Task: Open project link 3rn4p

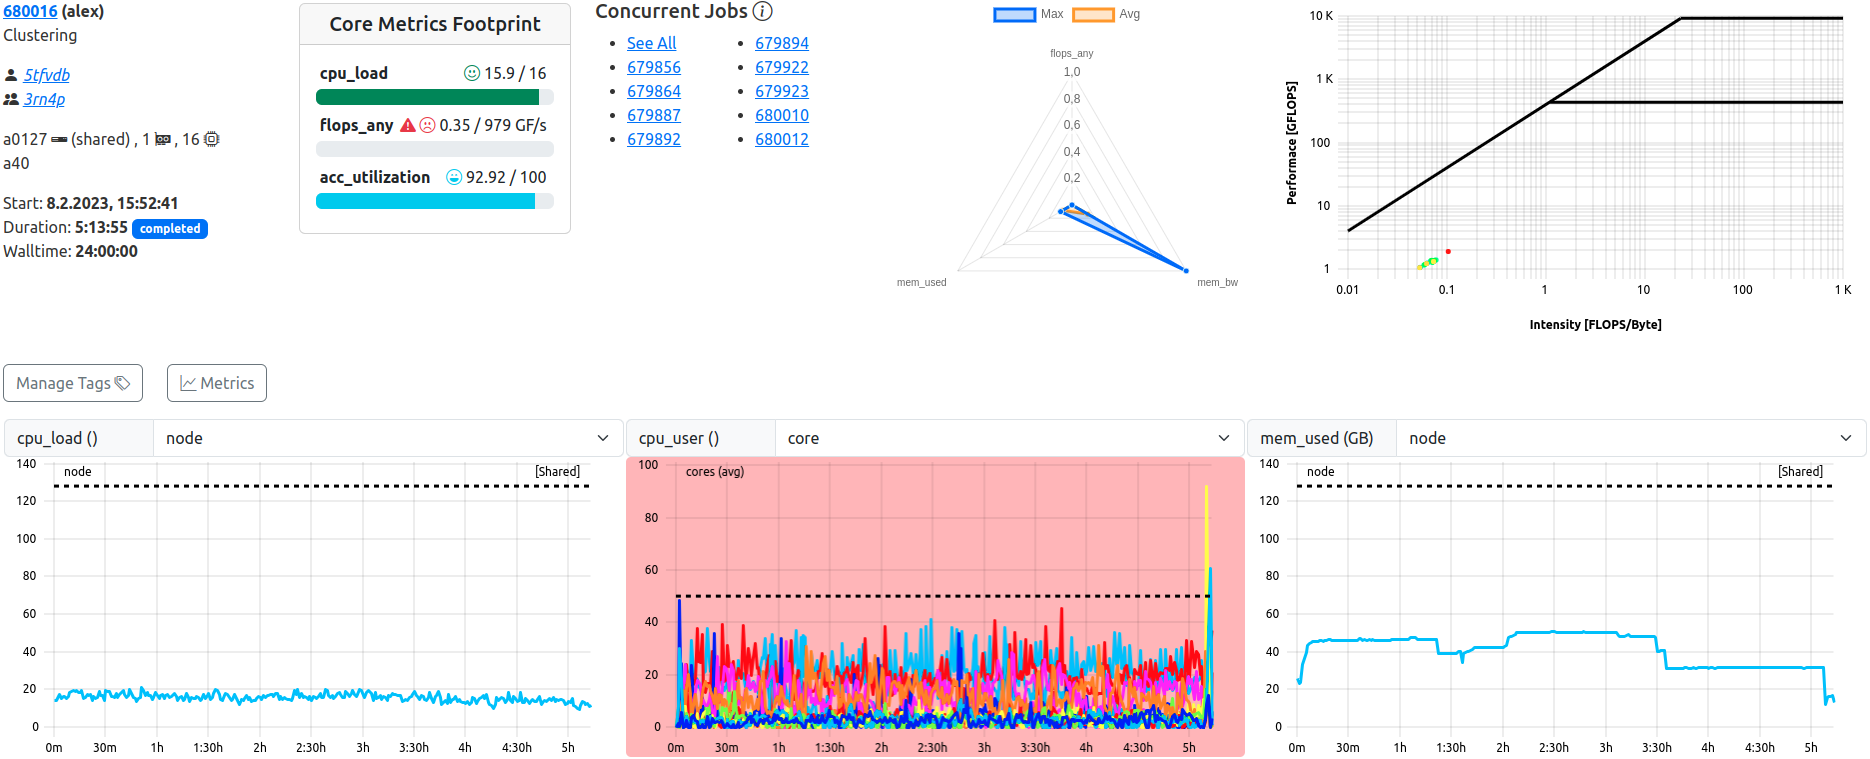Action: [x=44, y=99]
